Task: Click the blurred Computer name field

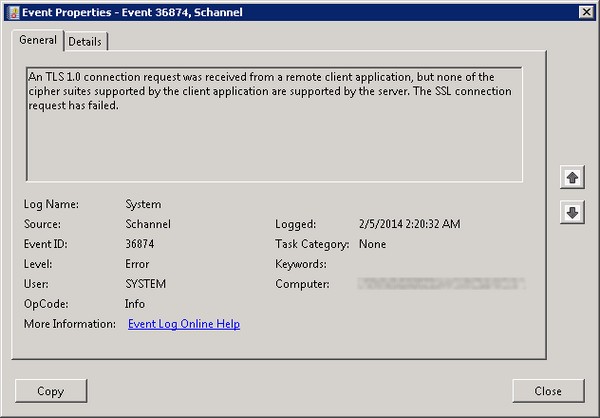Action: tap(441, 284)
